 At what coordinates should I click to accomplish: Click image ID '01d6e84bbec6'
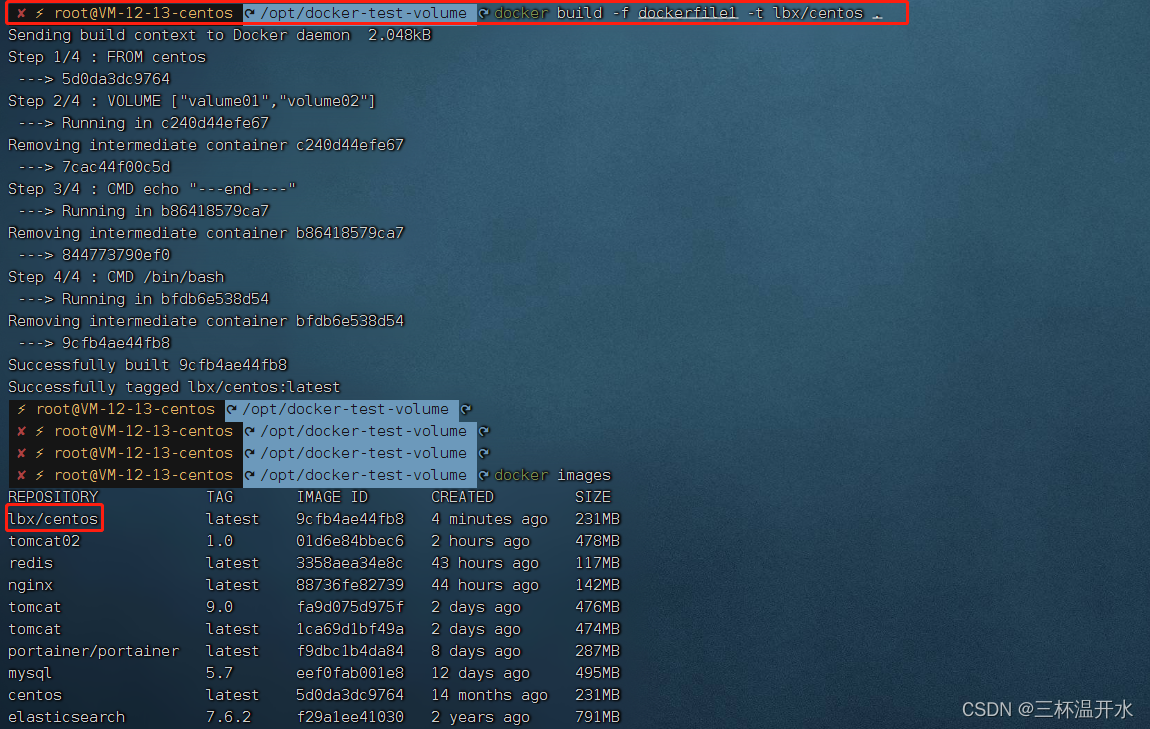350,541
